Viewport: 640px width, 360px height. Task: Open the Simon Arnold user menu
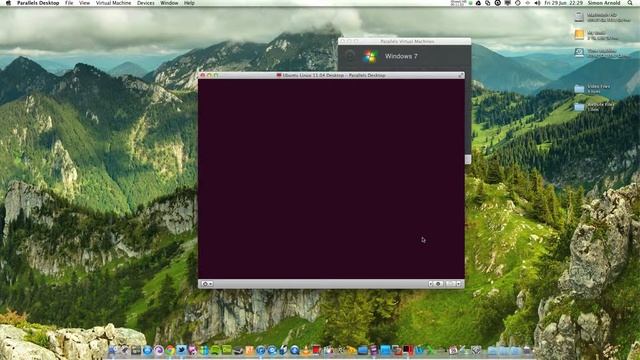pos(604,3)
